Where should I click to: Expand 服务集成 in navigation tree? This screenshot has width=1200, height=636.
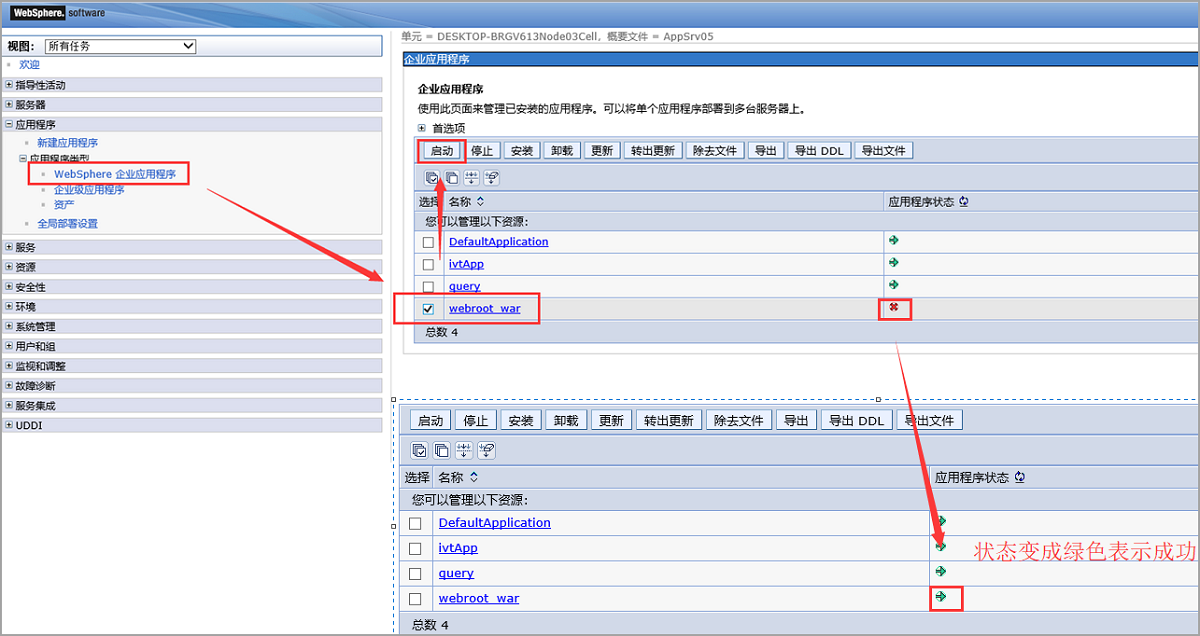coord(9,406)
